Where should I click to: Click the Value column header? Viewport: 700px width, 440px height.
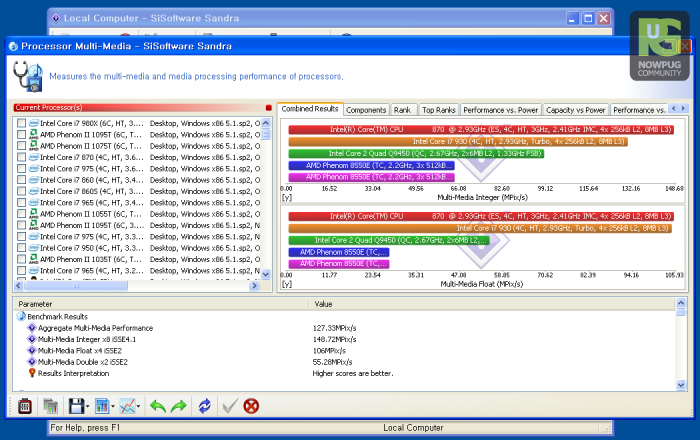492,304
